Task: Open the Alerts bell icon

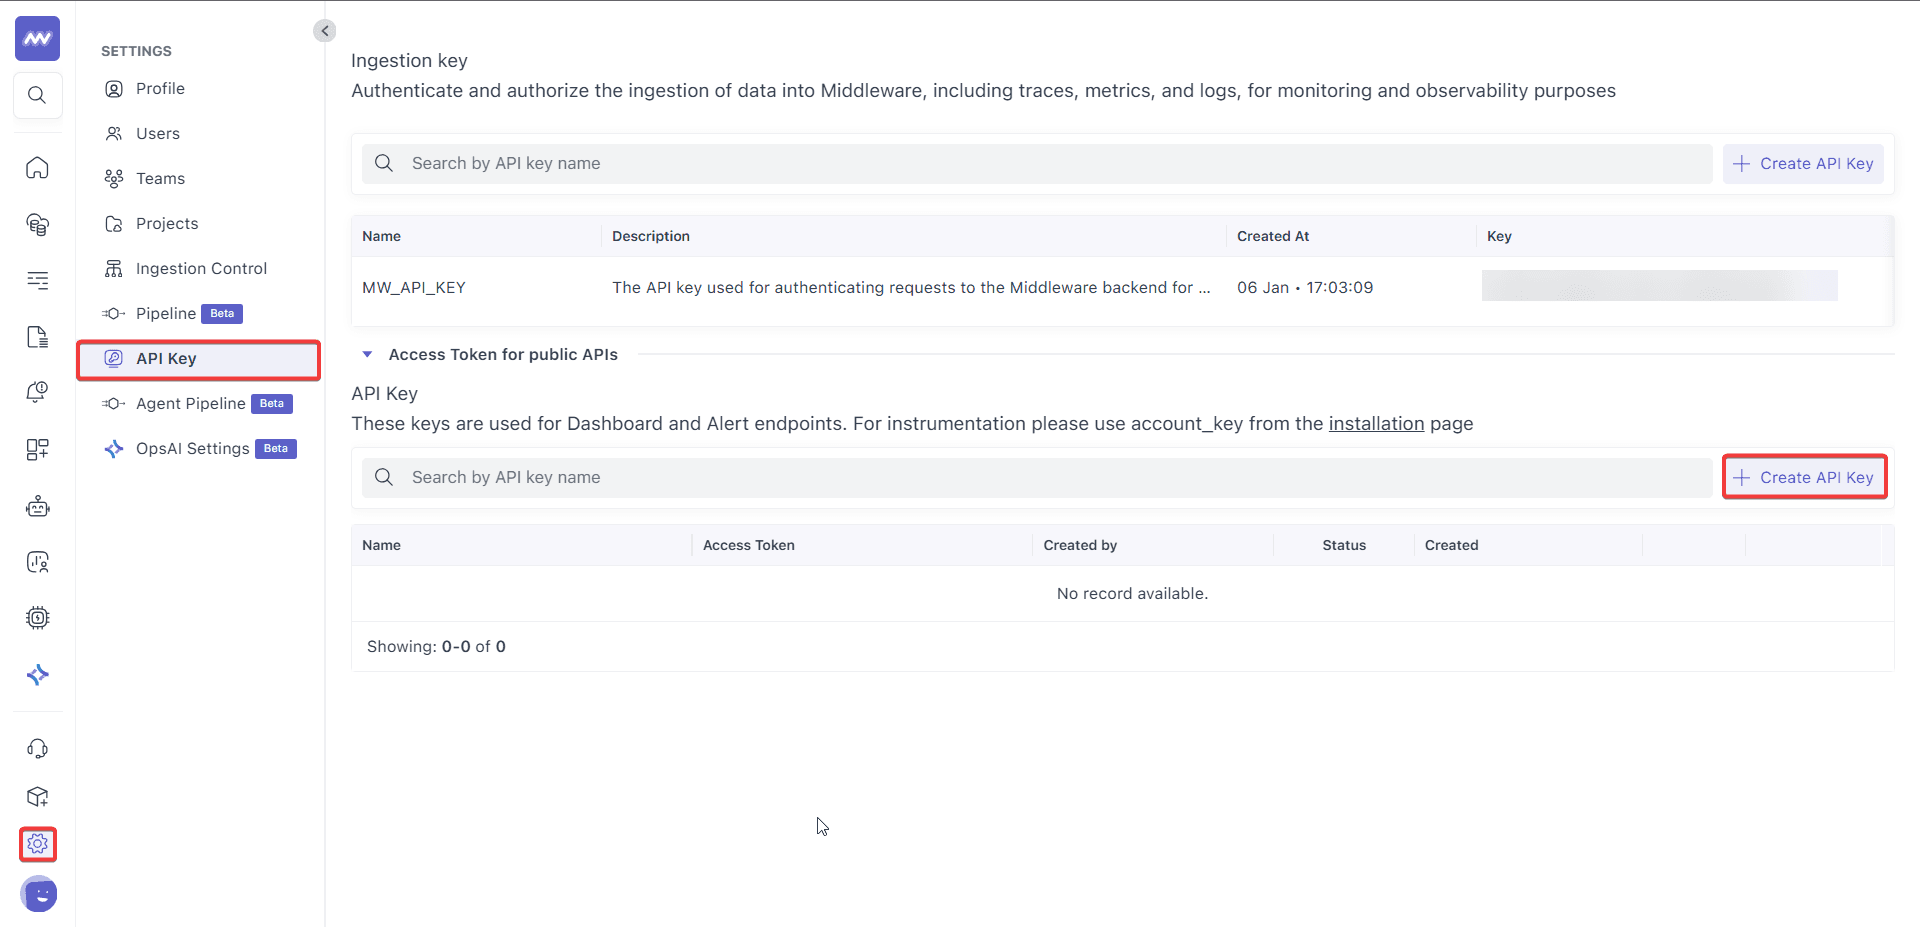Action: [37, 392]
